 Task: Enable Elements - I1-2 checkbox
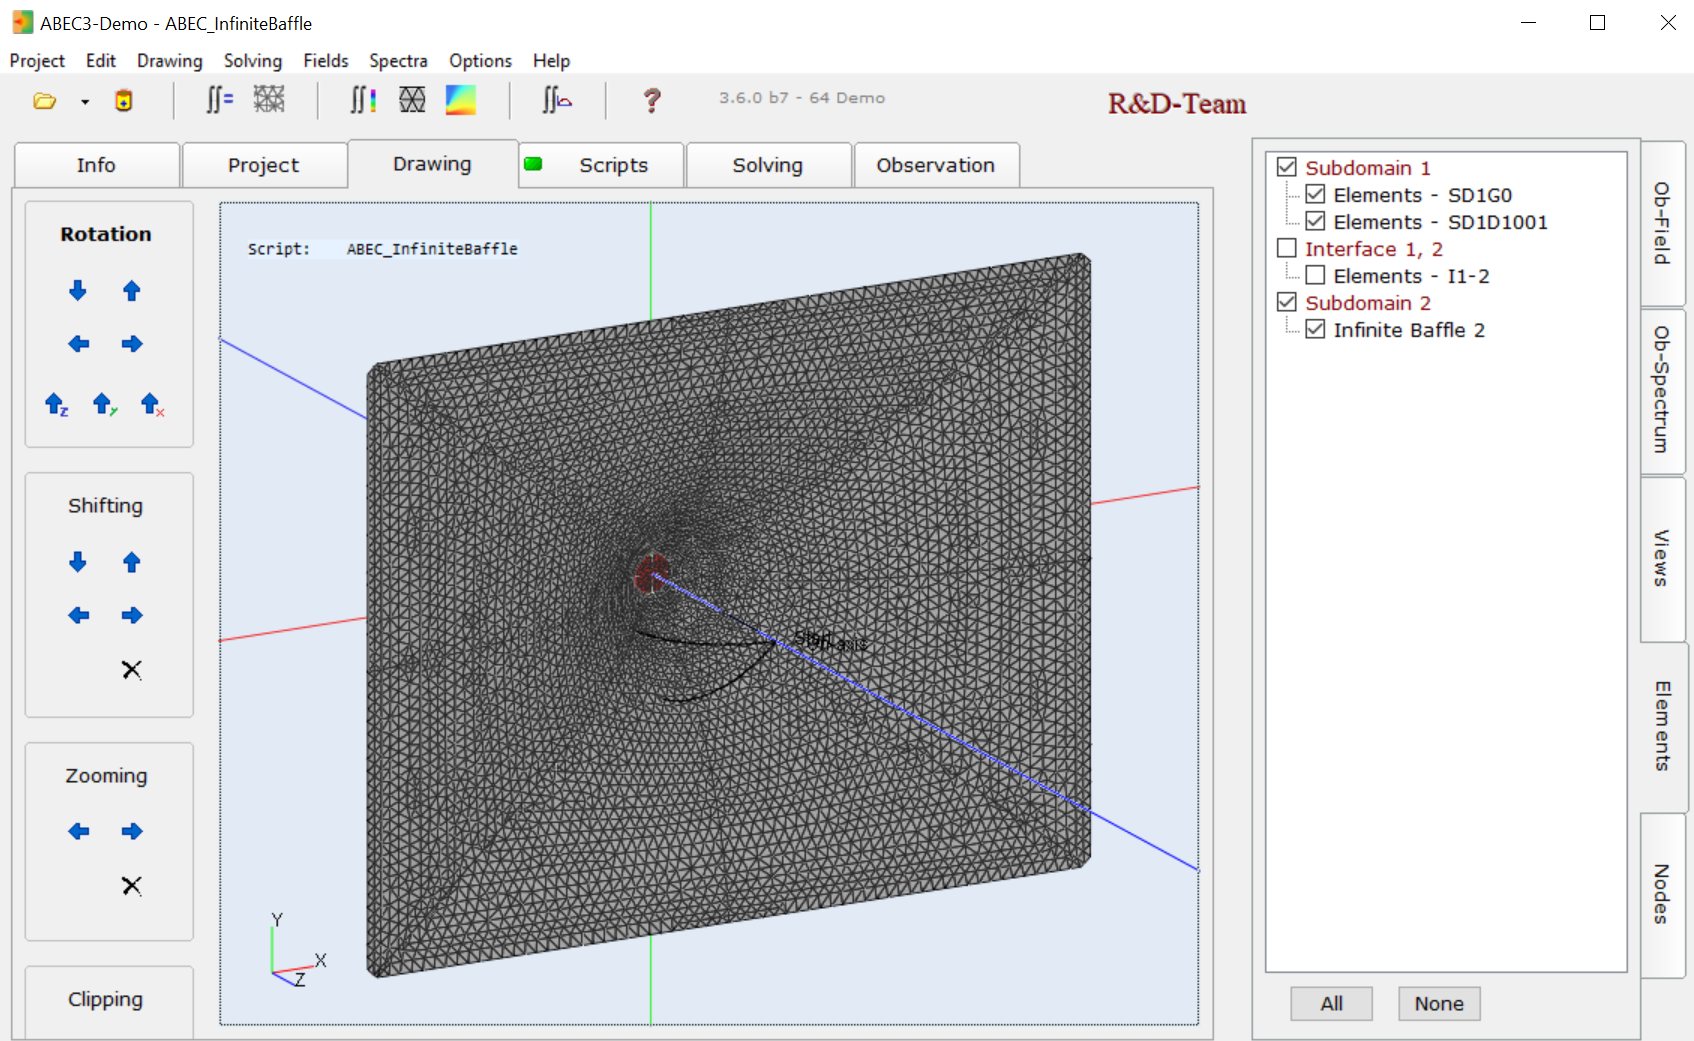tap(1315, 275)
